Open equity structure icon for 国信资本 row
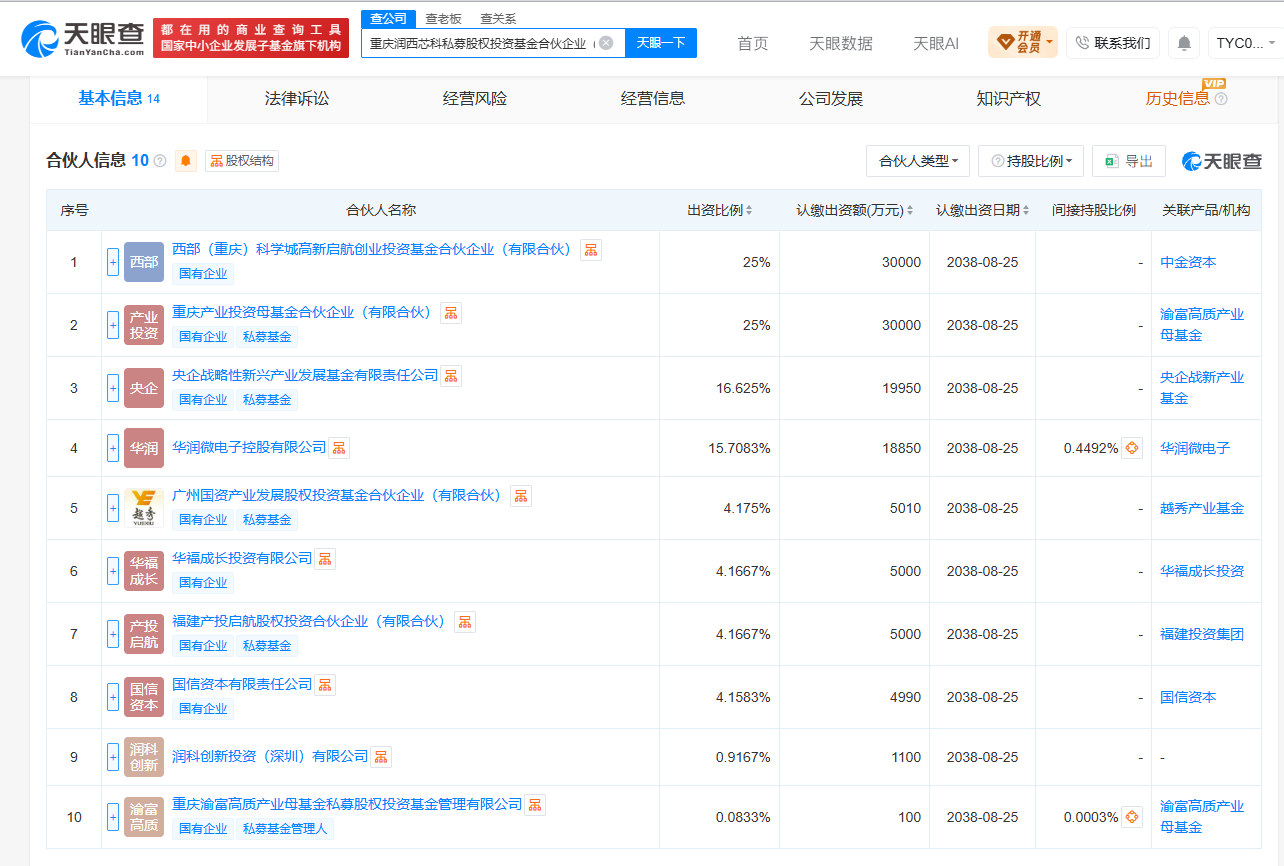1284x866 pixels. (325, 685)
